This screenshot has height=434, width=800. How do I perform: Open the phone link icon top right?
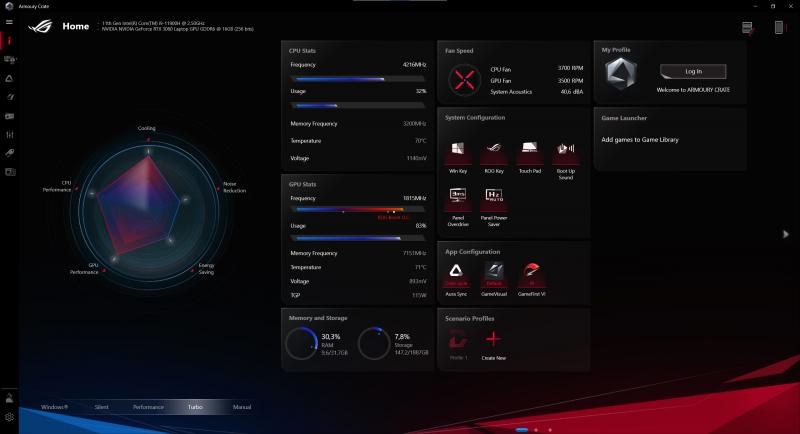779,27
